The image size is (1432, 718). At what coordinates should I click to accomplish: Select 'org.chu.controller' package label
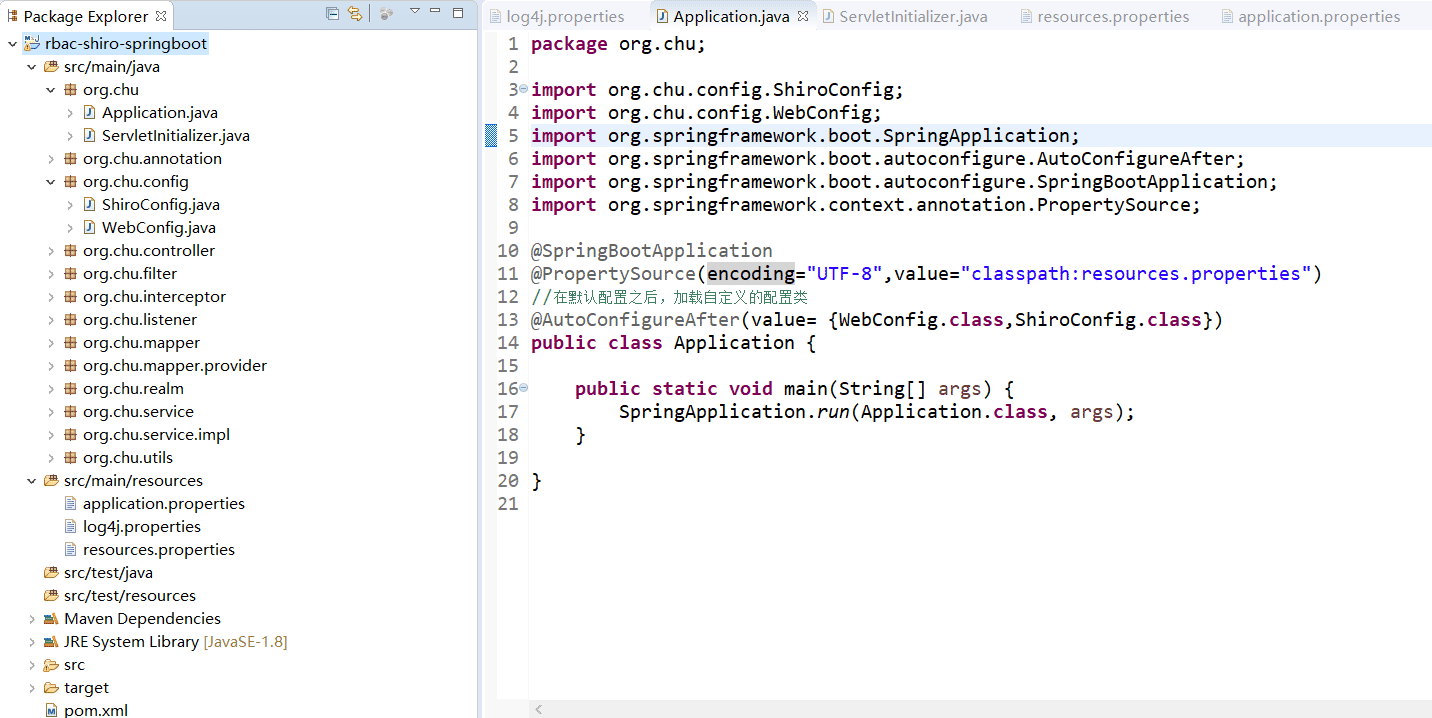149,251
